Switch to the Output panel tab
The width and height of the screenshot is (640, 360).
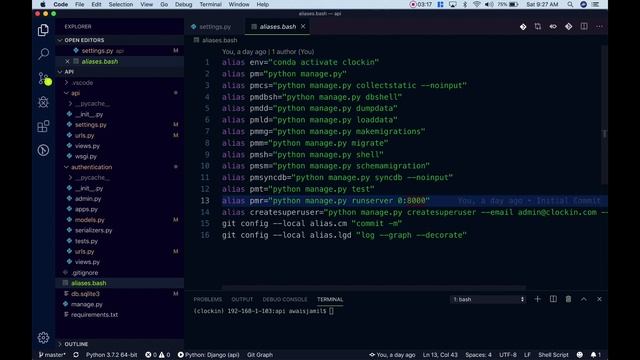(242, 299)
